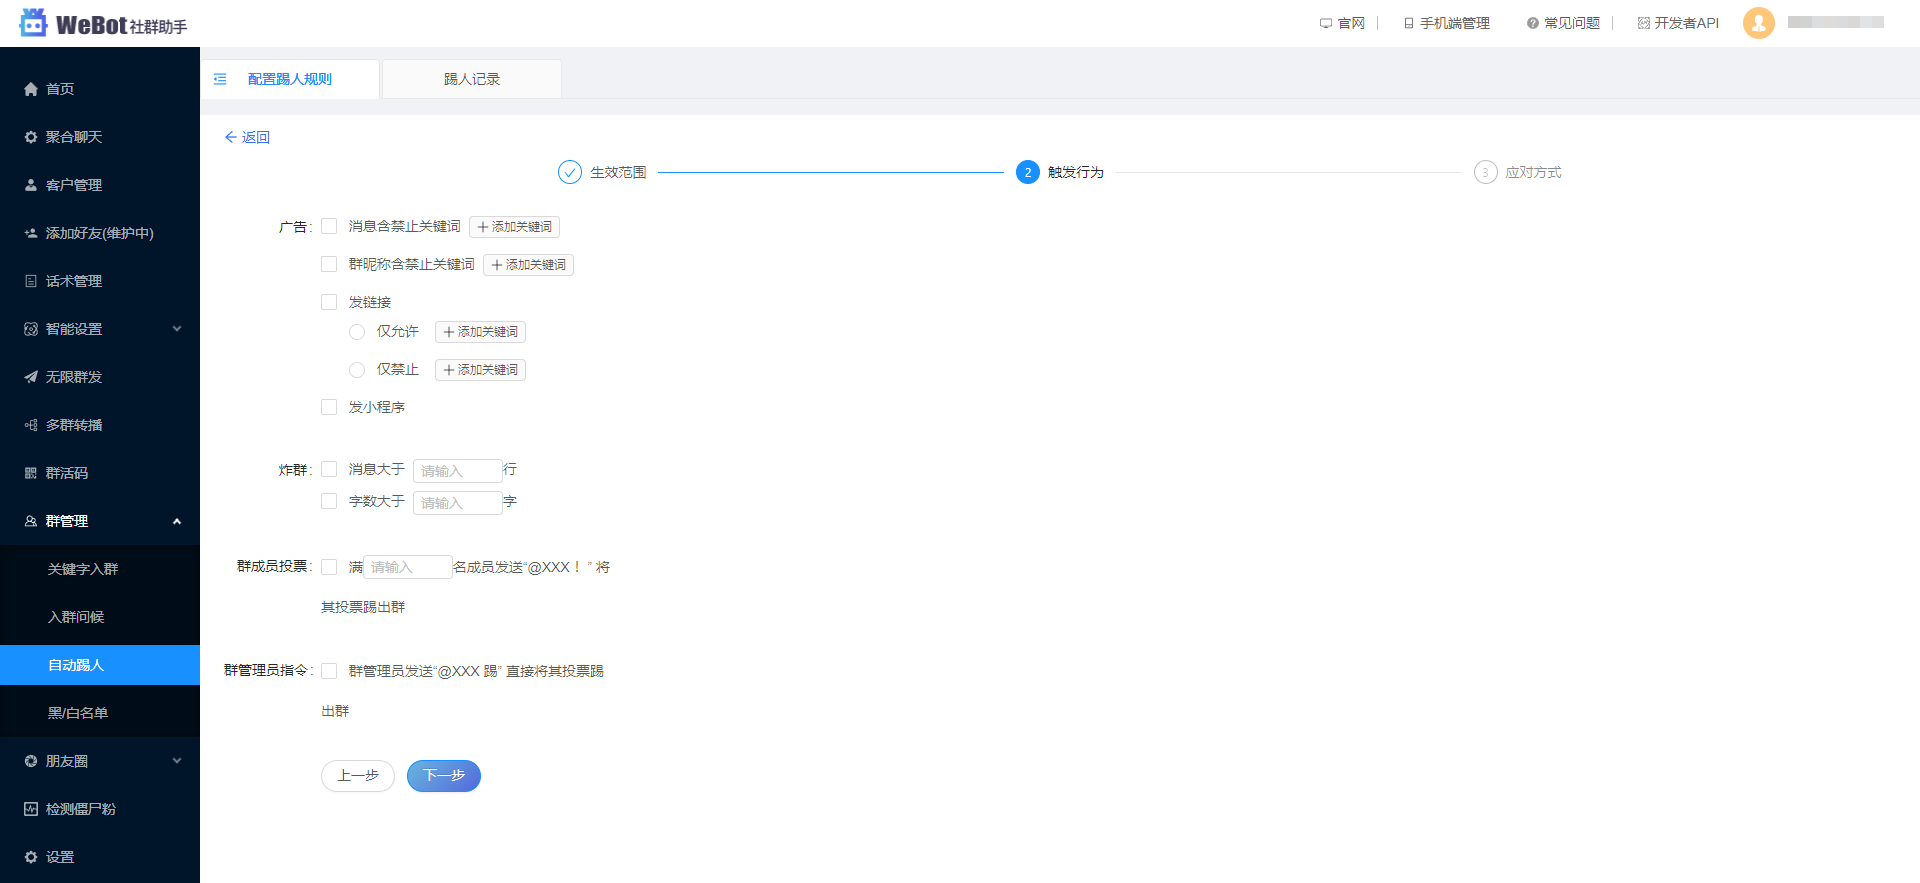Click the 返回 back link

click(247, 137)
